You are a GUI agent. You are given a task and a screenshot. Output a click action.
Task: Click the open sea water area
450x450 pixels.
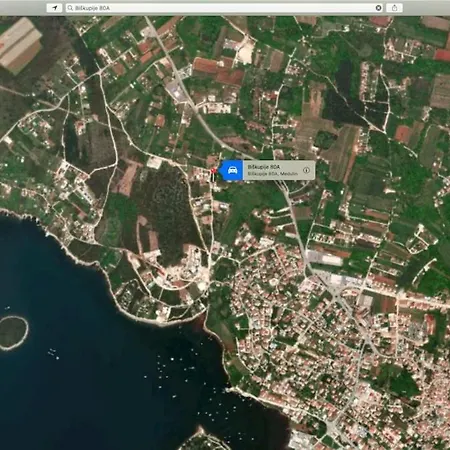click(x=83, y=383)
